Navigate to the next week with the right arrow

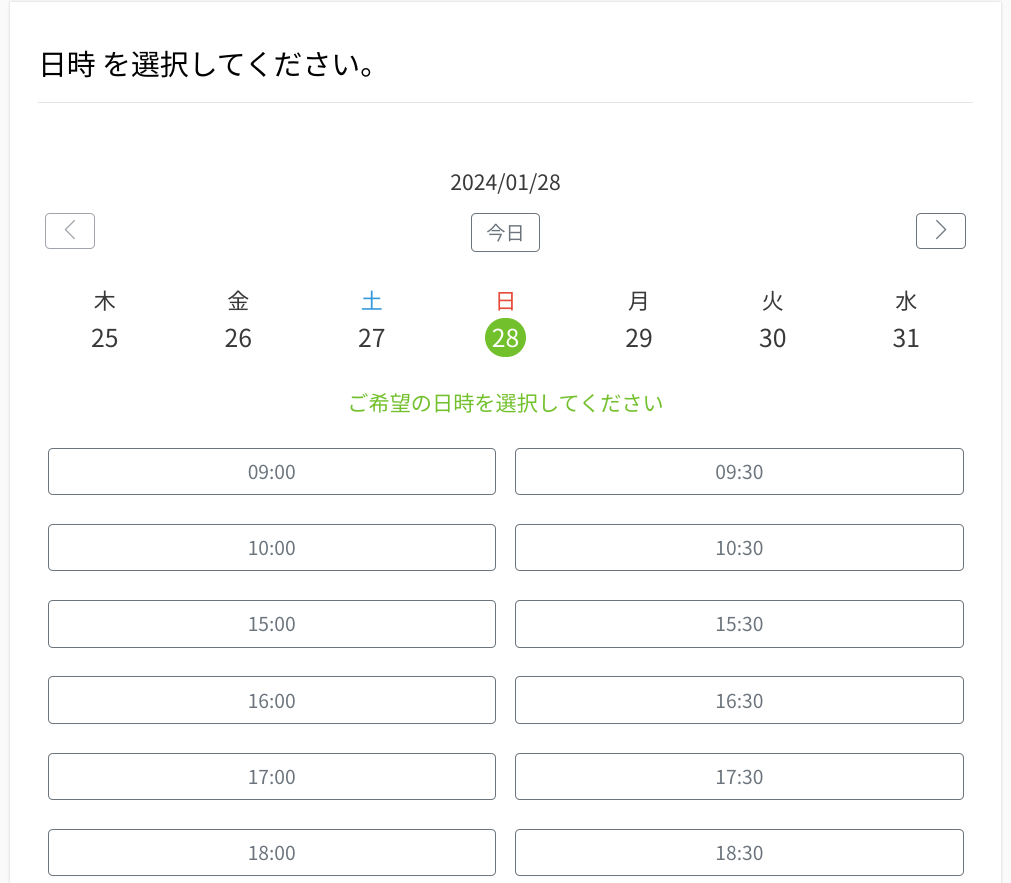coord(940,230)
